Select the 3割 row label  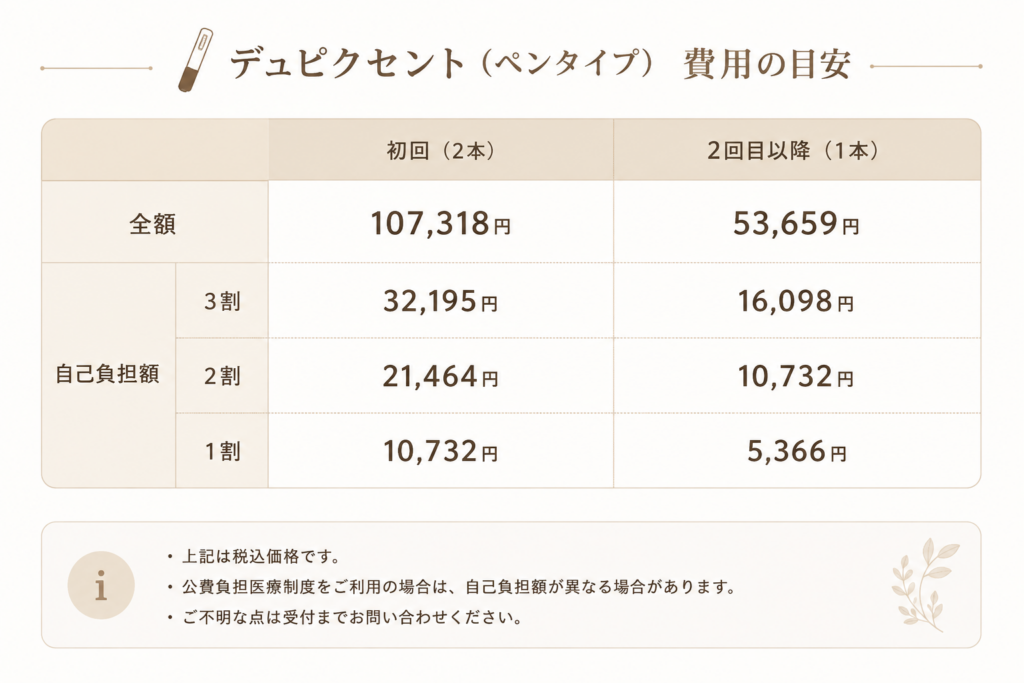[222, 301]
